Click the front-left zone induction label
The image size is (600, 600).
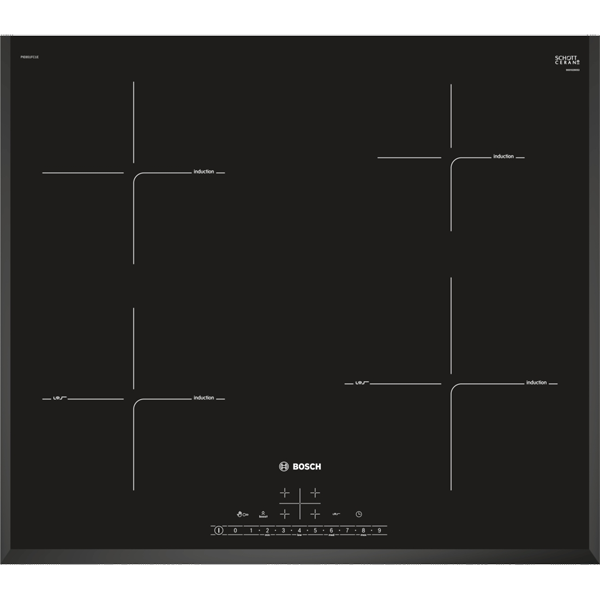(204, 398)
